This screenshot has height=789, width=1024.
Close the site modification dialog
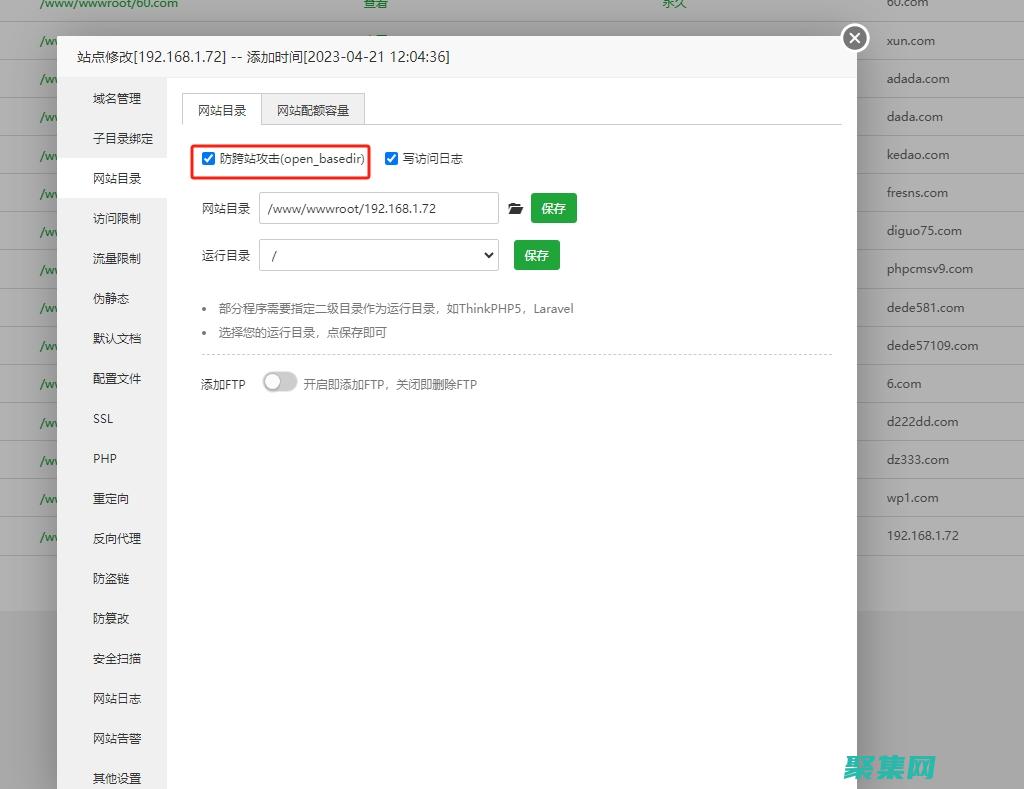[854, 38]
